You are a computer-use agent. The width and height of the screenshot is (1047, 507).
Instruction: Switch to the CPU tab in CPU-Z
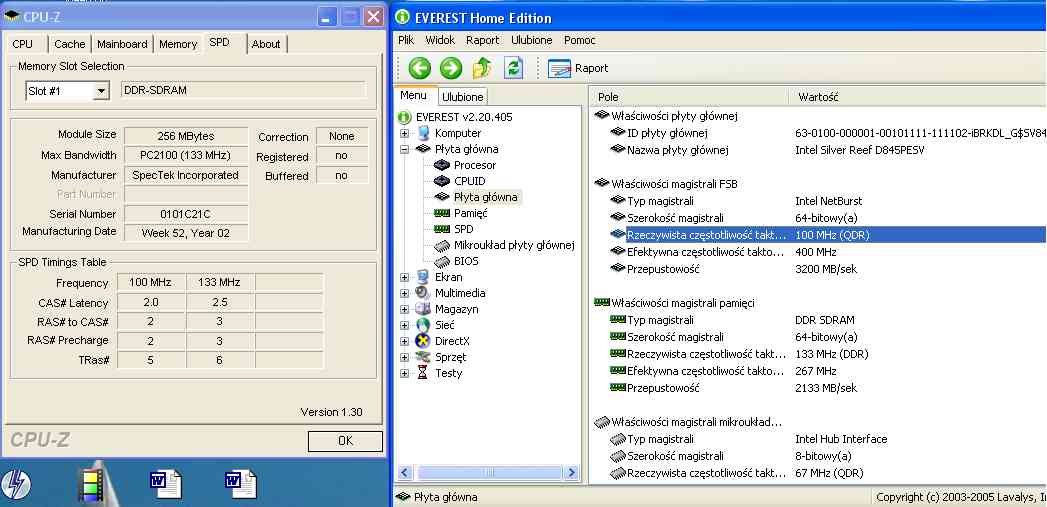[23, 44]
